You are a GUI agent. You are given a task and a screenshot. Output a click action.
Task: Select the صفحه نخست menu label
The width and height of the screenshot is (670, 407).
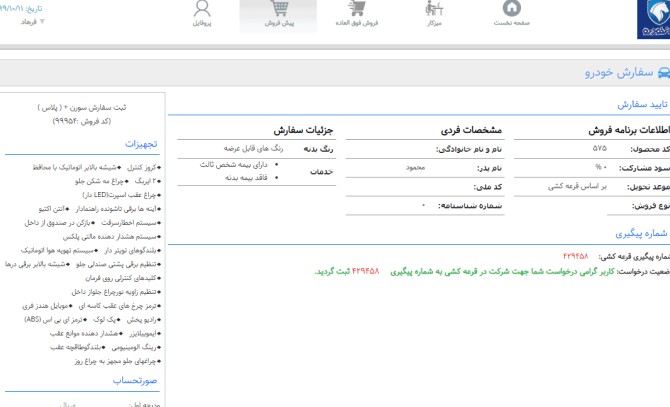[x=511, y=23]
